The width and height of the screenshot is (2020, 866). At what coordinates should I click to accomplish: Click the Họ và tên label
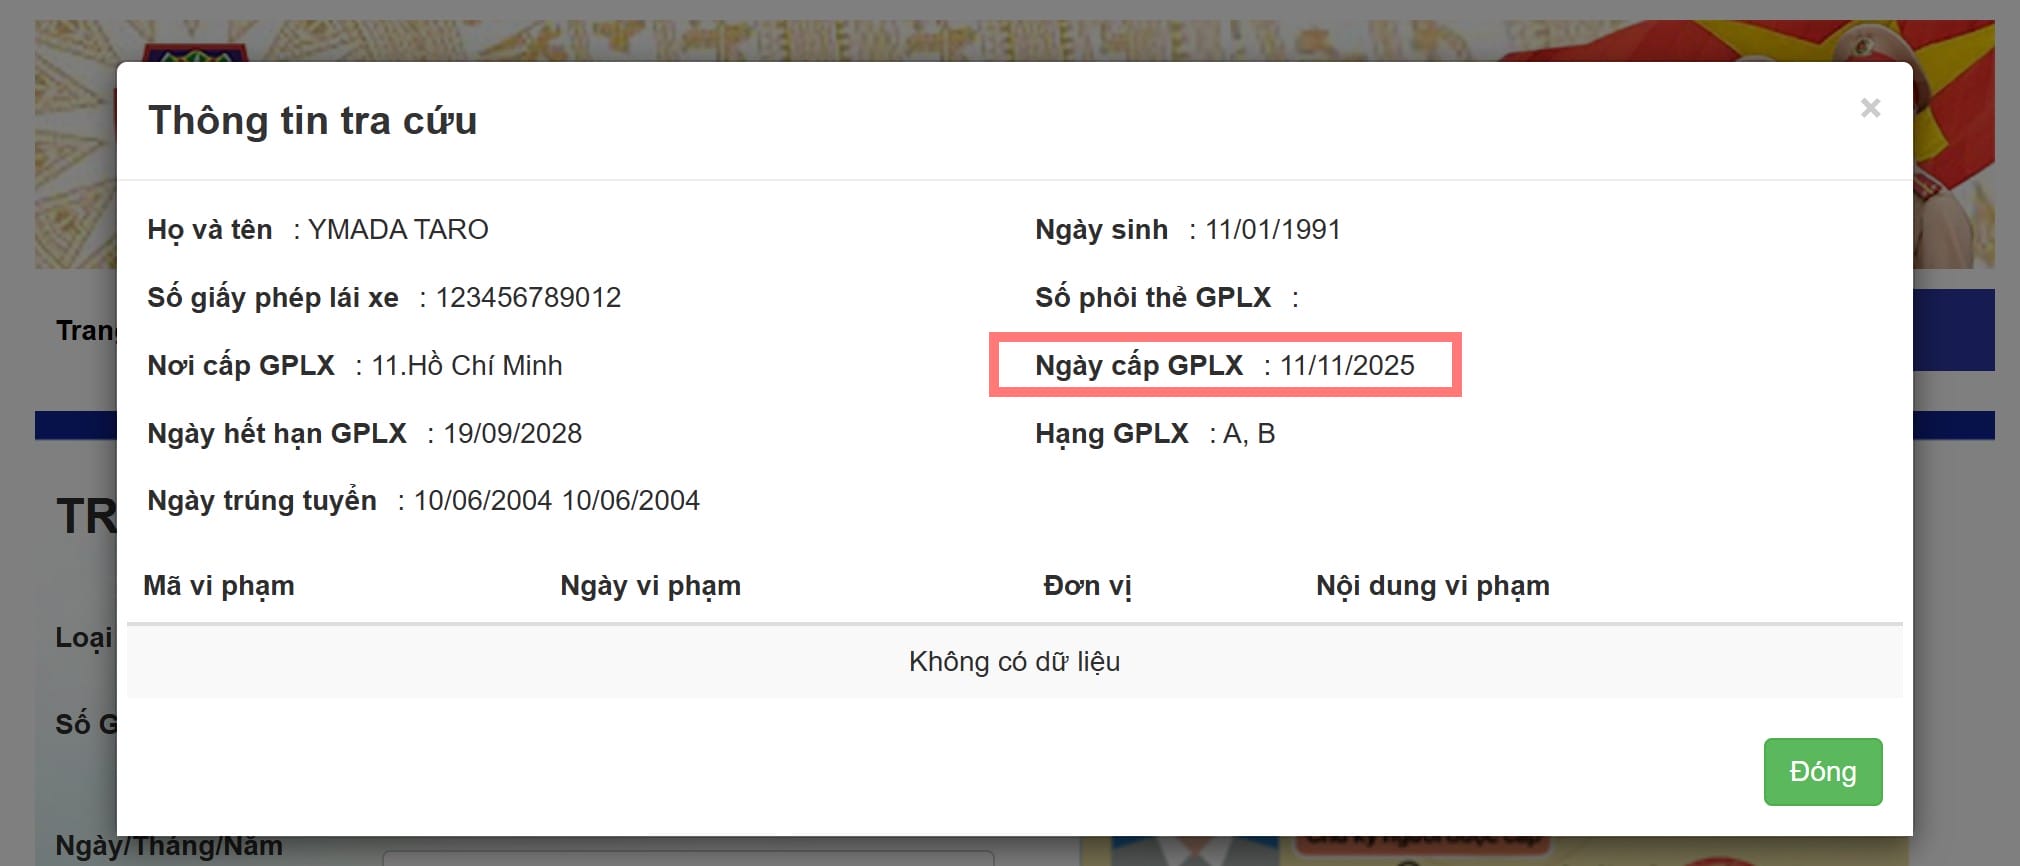(210, 230)
